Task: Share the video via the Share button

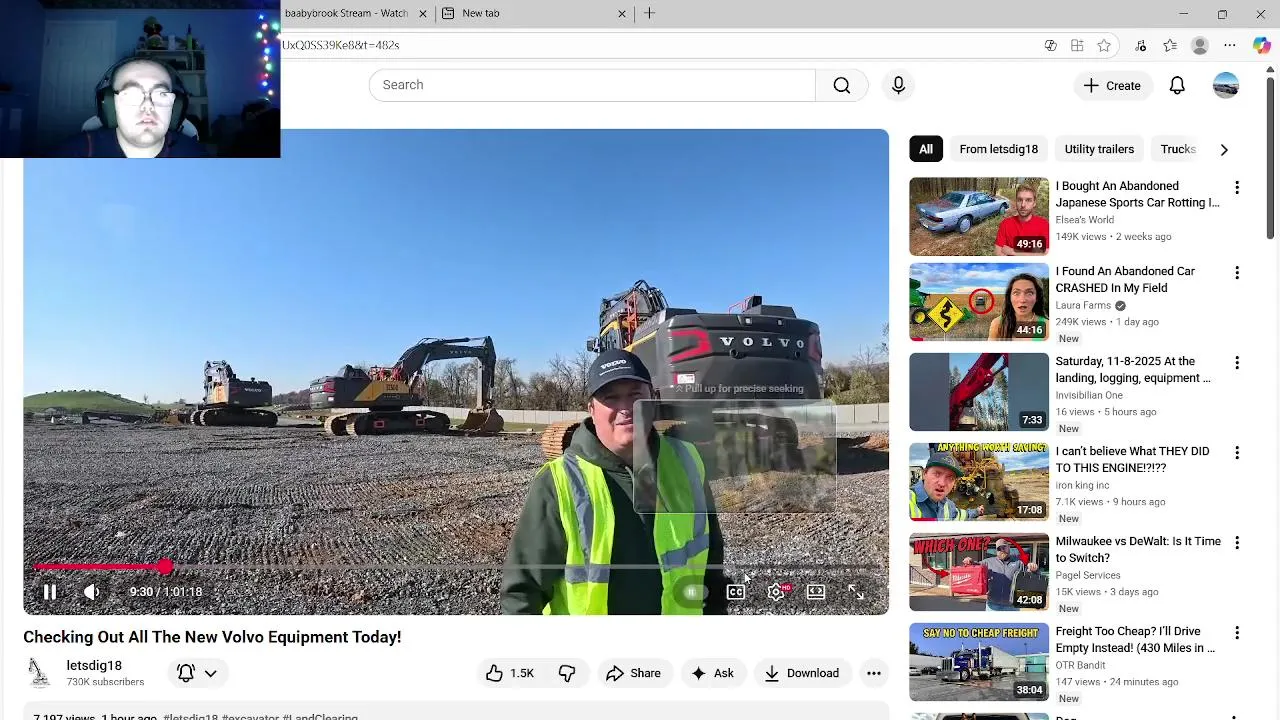Action: tap(633, 673)
